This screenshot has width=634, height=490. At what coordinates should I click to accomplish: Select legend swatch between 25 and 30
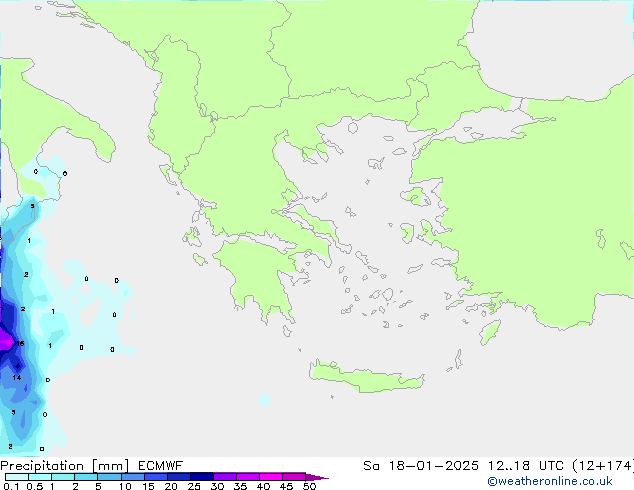point(202,477)
